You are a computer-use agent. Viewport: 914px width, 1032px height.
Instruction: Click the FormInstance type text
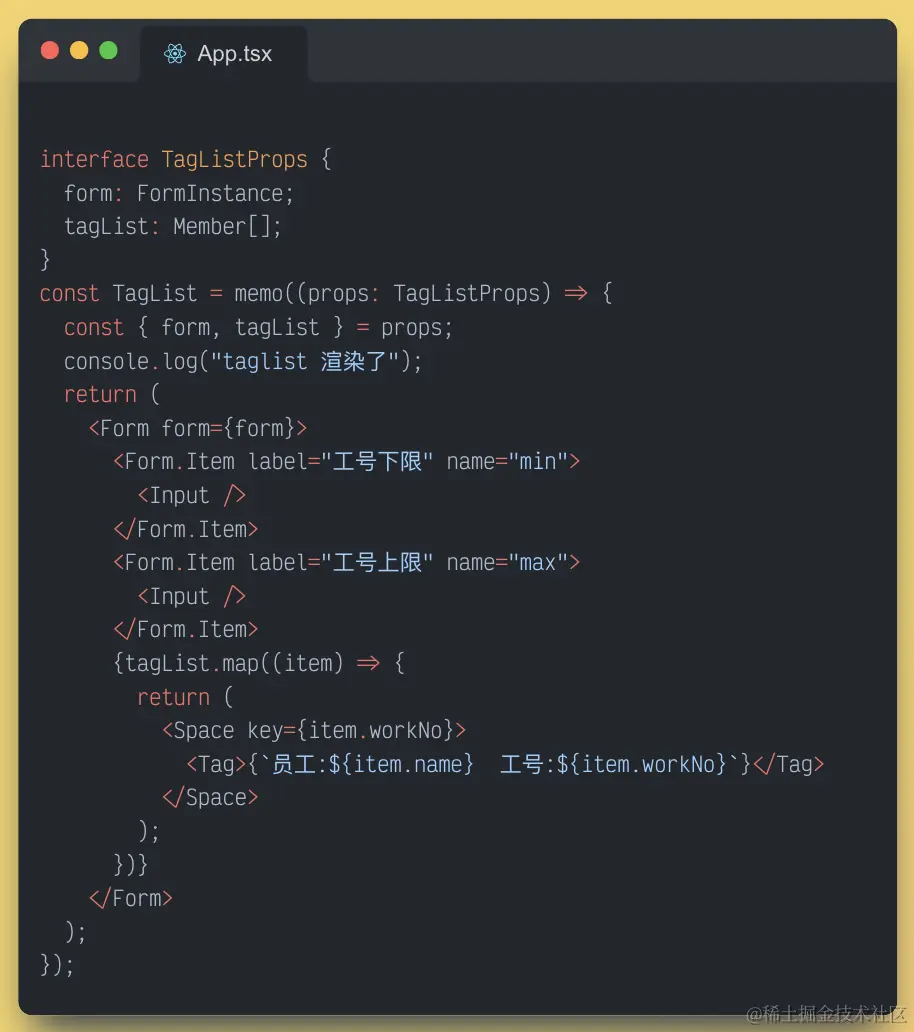click(x=215, y=193)
